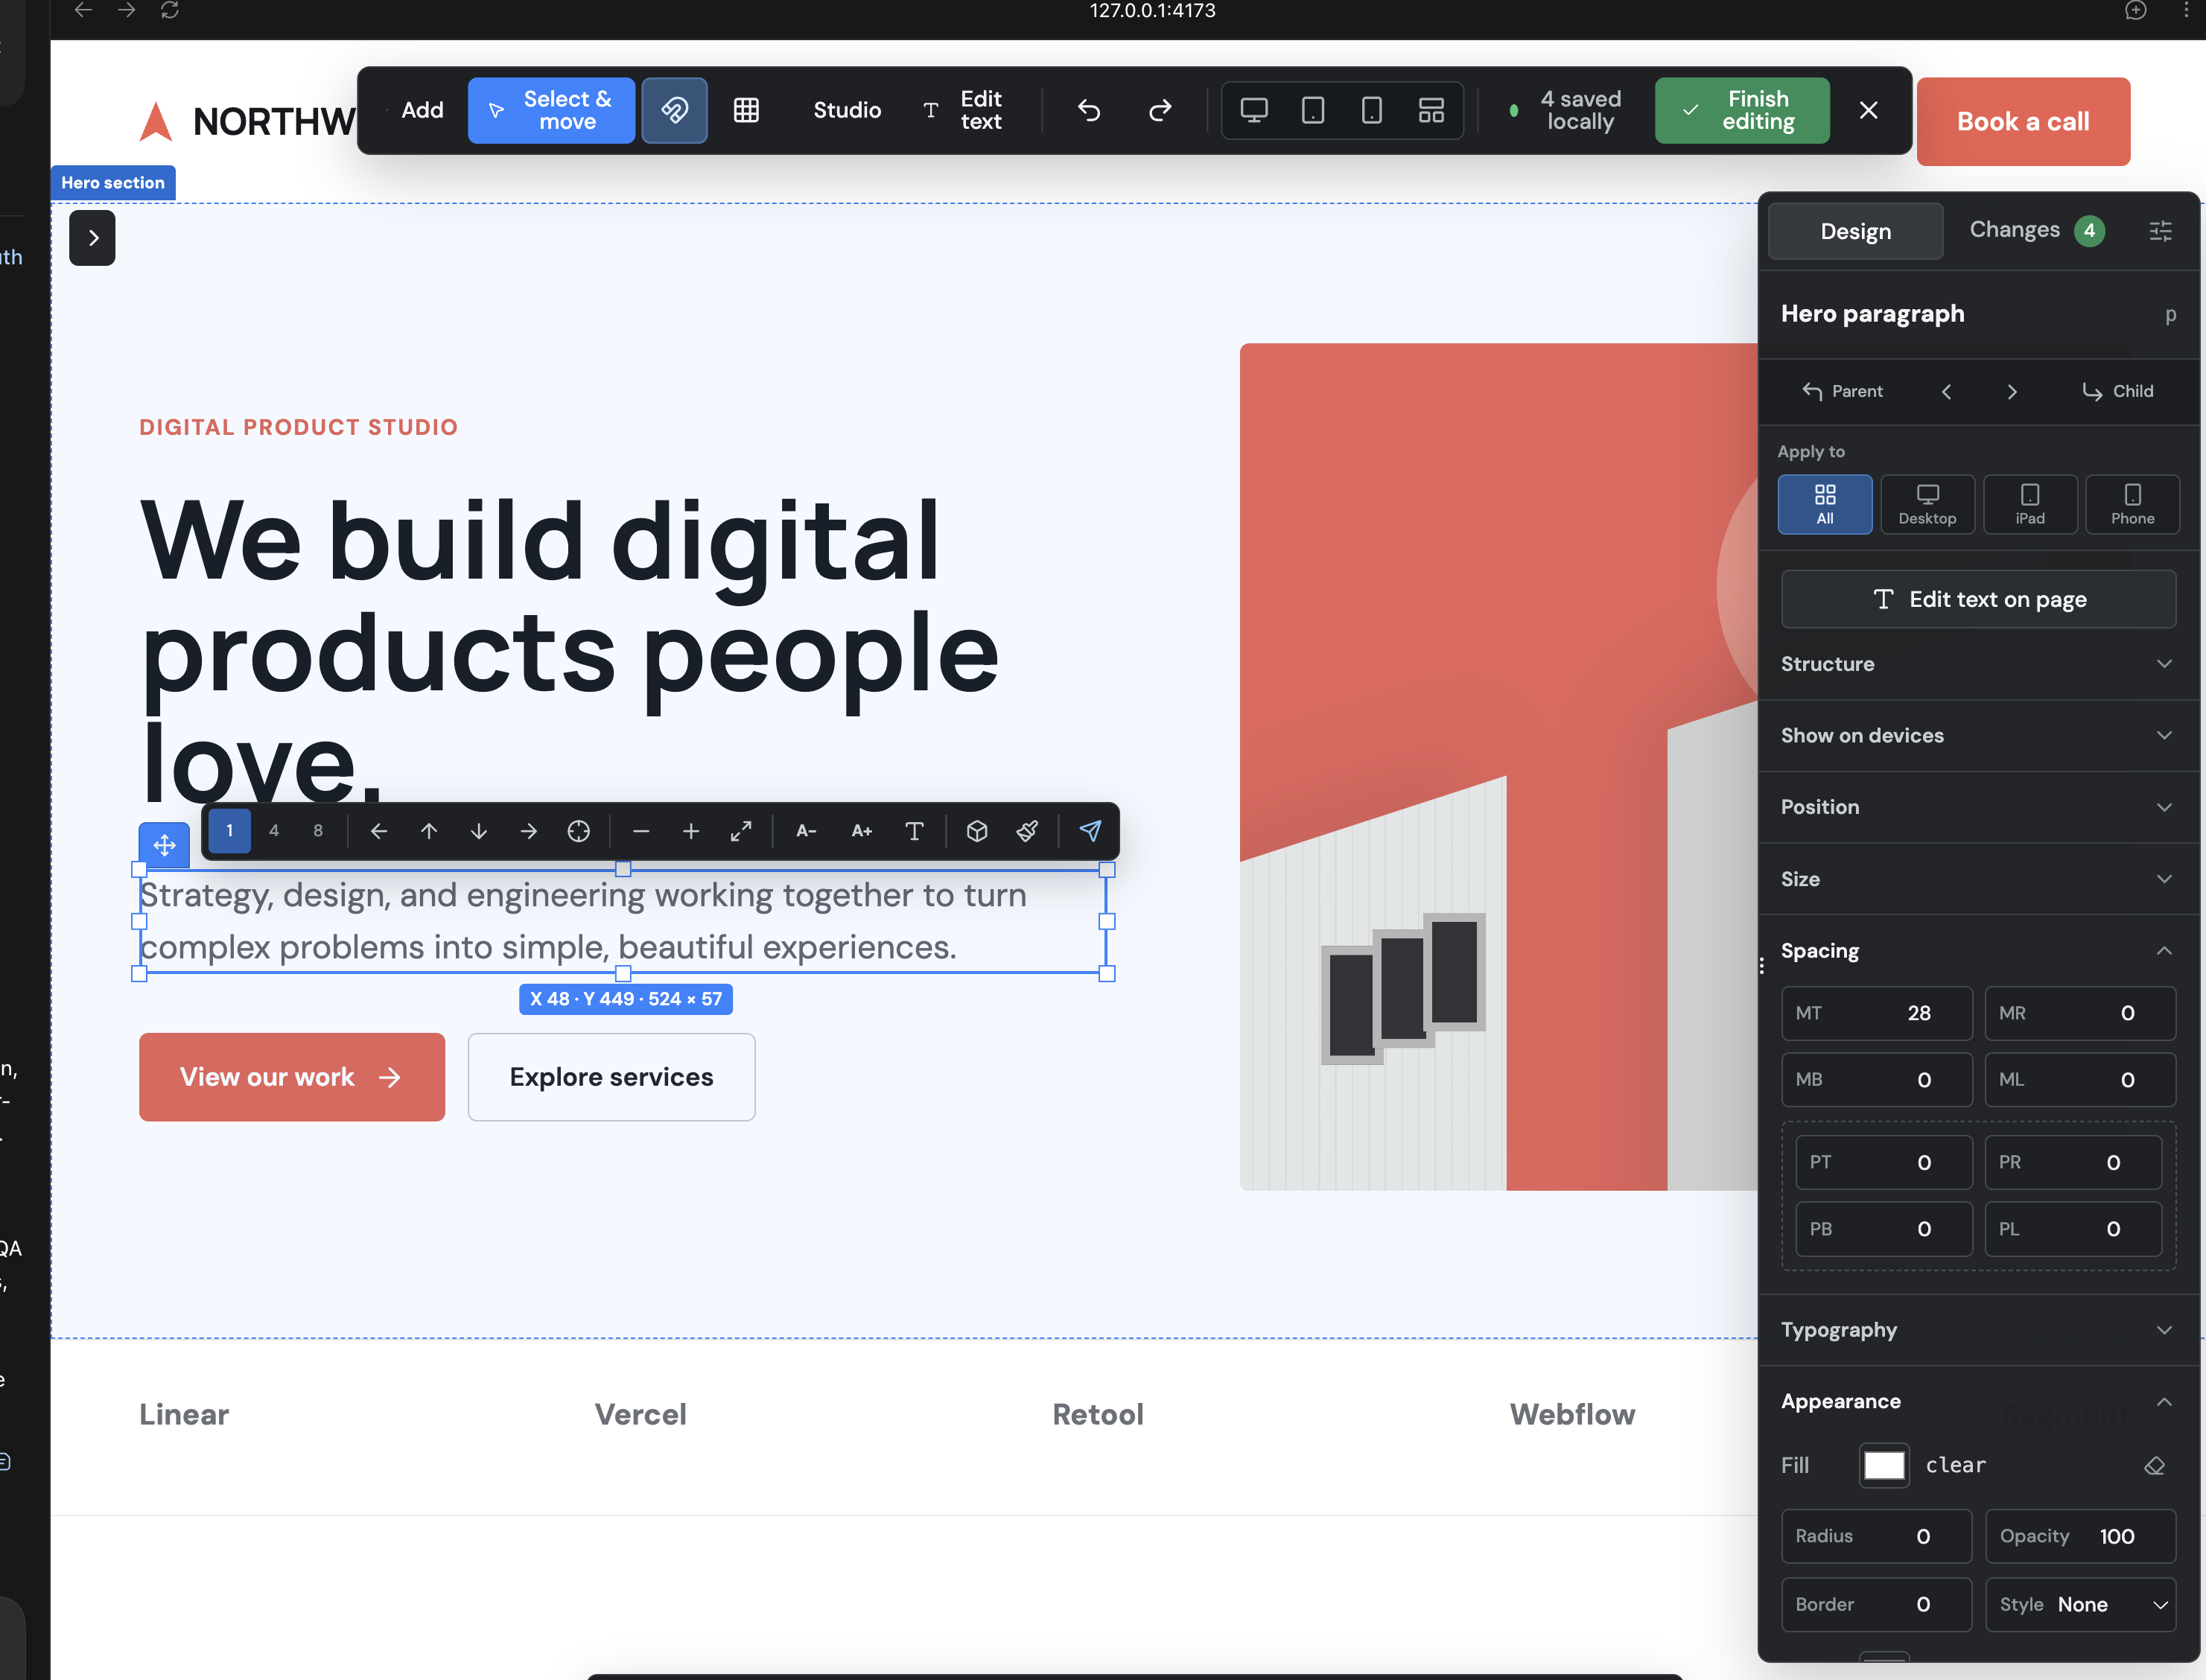Screen dimensions: 2206x1680
Task: Go to Child element
Action: (x=2117, y=391)
